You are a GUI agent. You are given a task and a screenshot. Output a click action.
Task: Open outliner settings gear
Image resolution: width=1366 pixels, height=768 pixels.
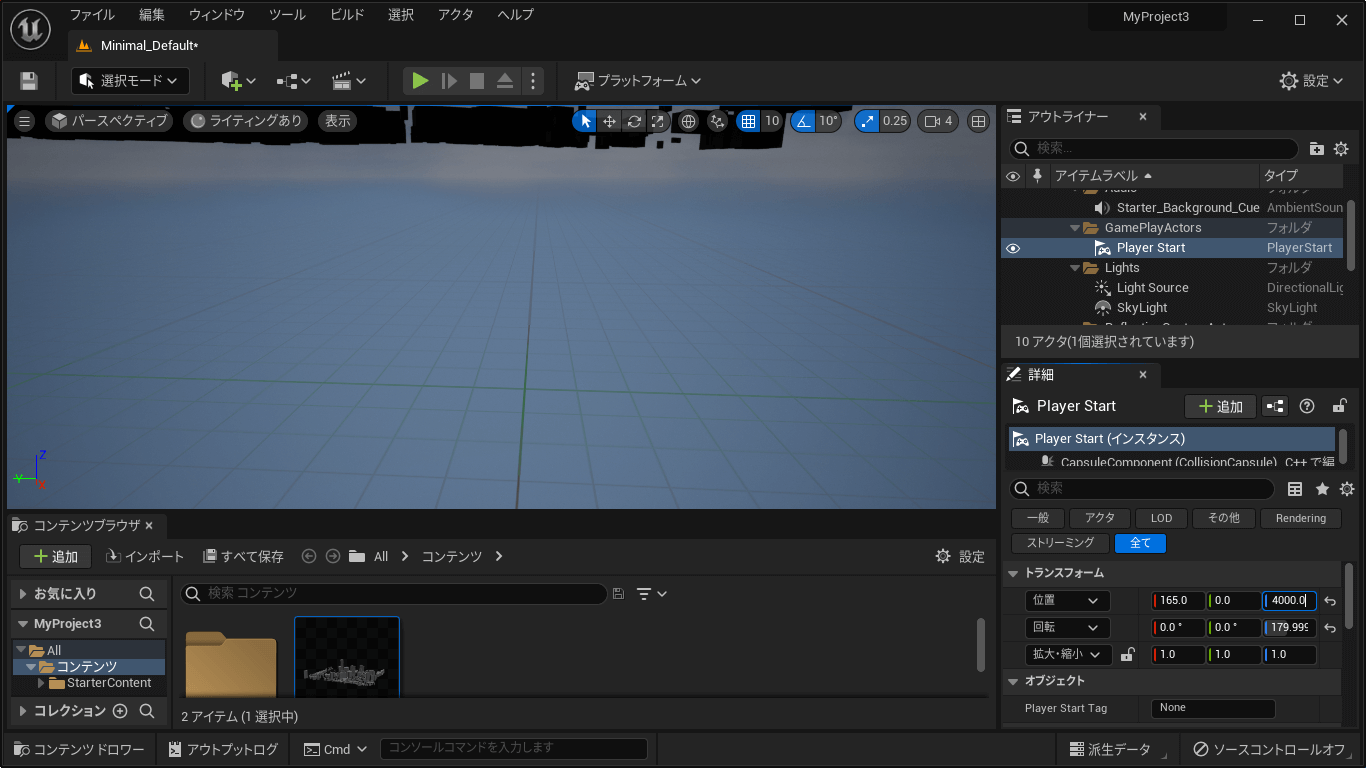(x=1341, y=149)
